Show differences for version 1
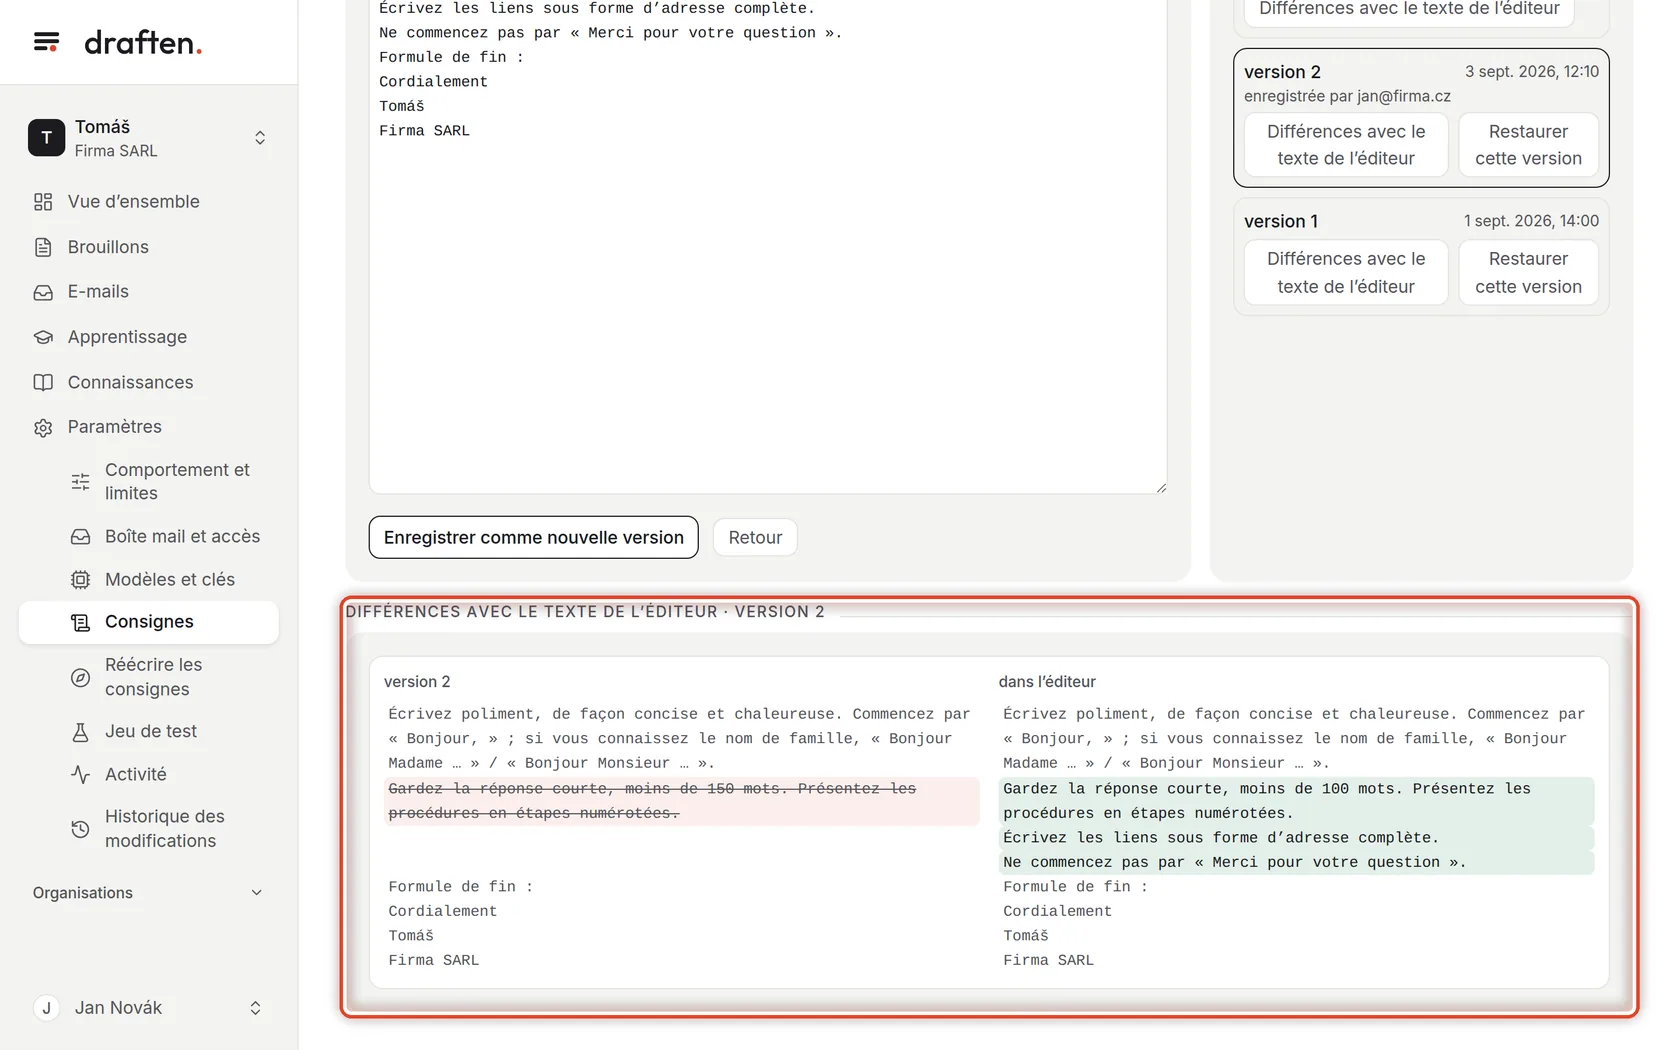 (x=1346, y=272)
